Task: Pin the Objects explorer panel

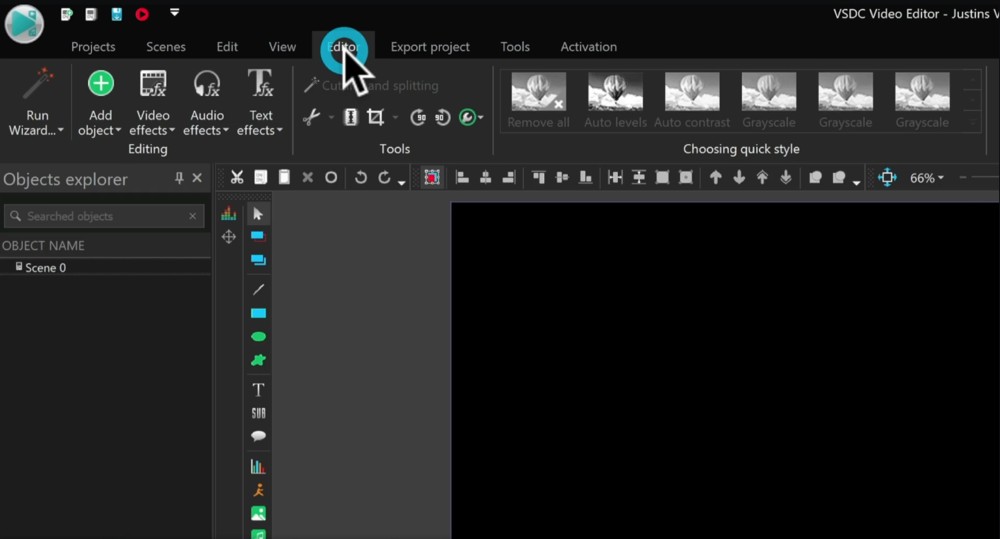Action: pyautogui.click(x=179, y=178)
